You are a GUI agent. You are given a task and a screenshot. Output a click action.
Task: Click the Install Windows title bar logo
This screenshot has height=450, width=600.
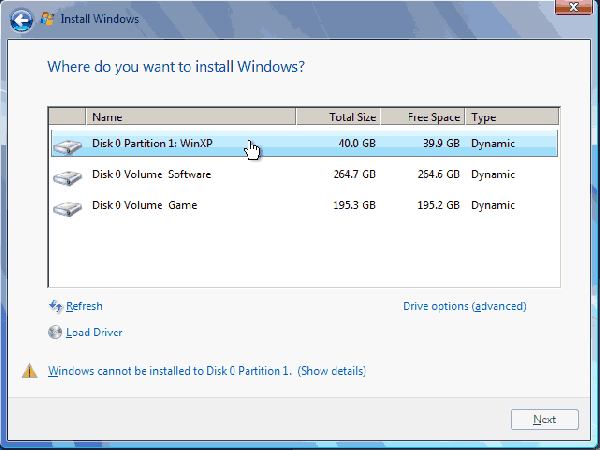tap(48, 19)
